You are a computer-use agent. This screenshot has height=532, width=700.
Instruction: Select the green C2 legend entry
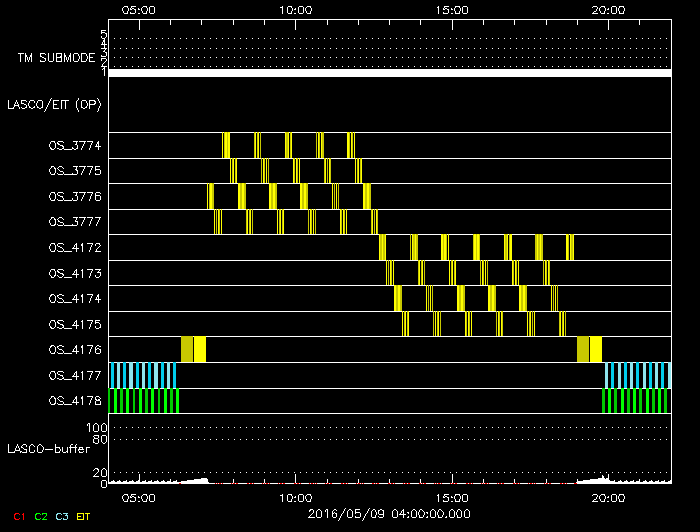pyautogui.click(x=41, y=517)
